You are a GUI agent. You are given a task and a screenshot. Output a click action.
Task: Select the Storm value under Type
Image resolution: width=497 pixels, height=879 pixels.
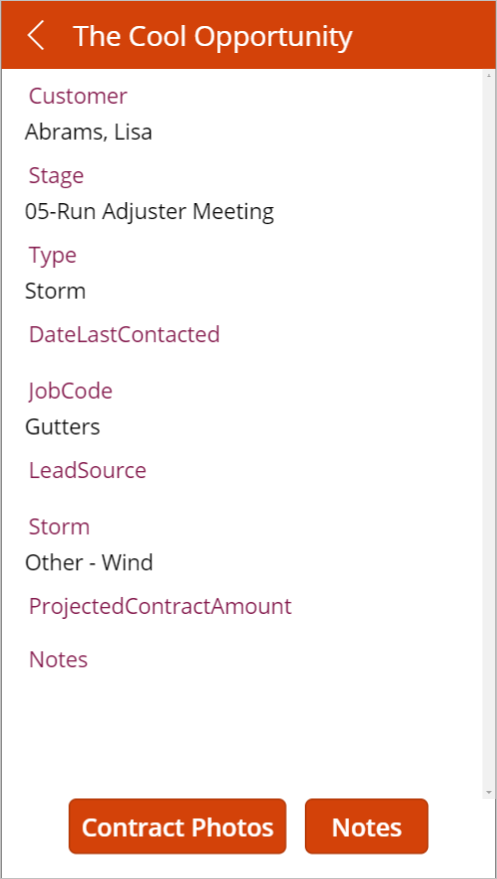55,291
